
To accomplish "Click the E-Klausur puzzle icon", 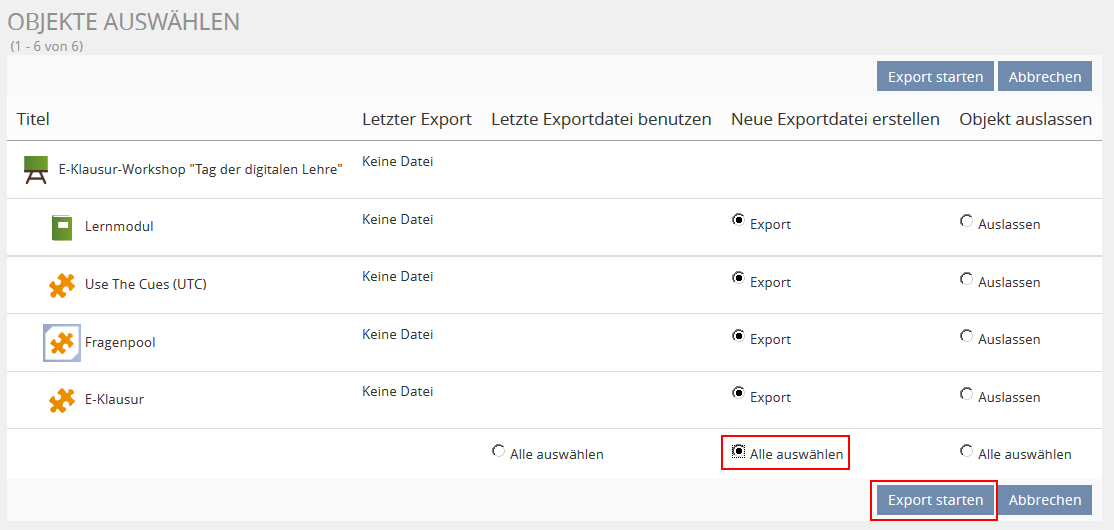I will click(x=62, y=400).
